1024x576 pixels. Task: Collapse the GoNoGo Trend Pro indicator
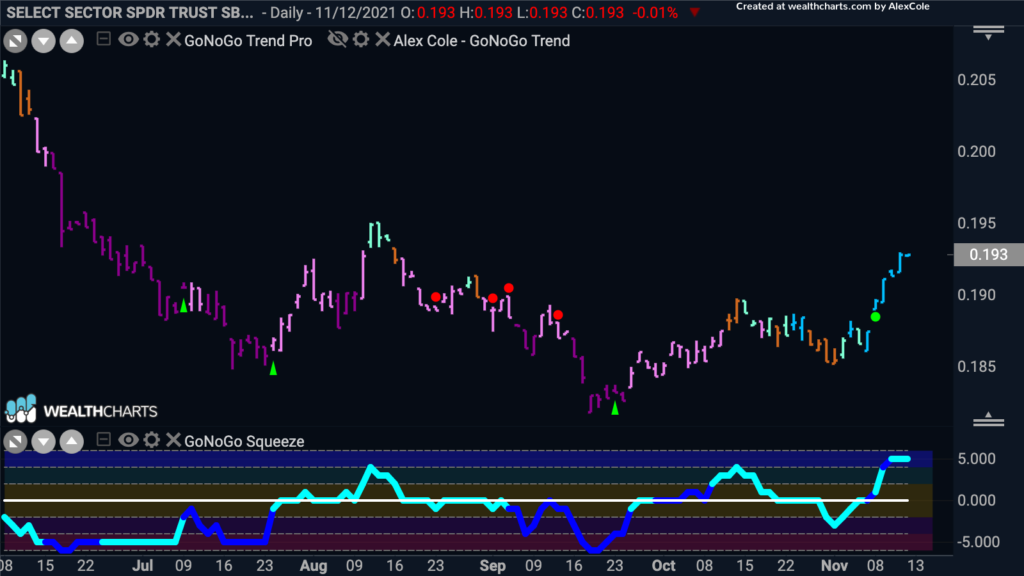pos(103,39)
